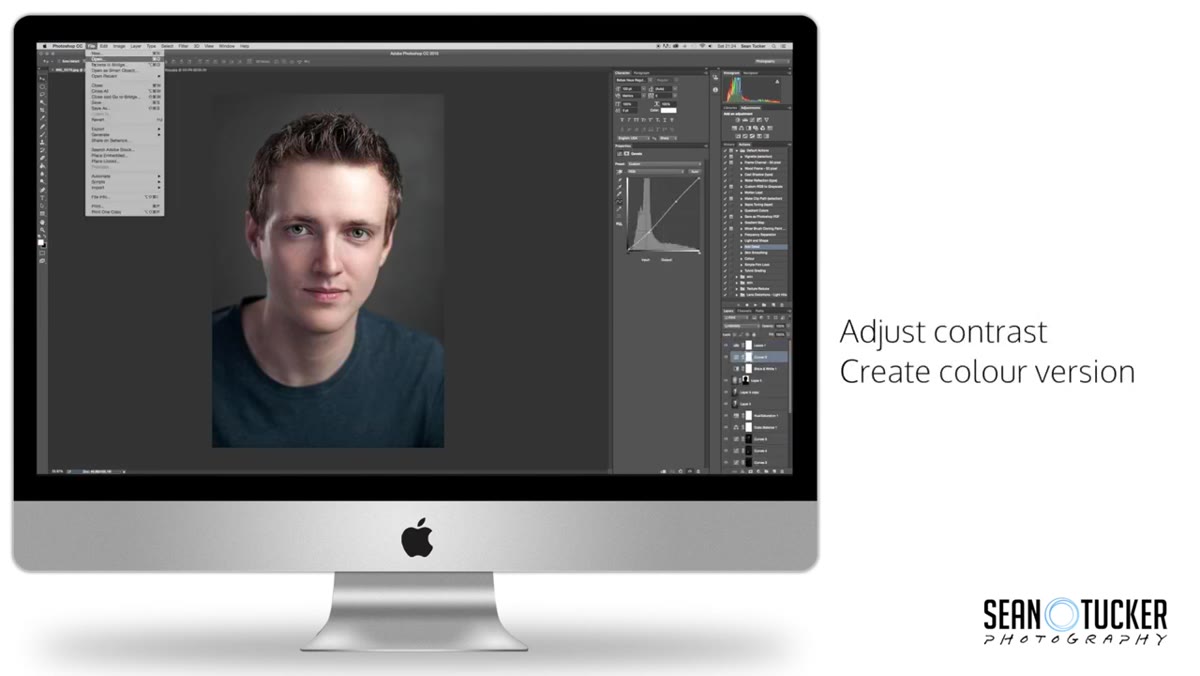Hide the Curves 3 layer
Screen dimensions: 1200x676
(x=726, y=462)
